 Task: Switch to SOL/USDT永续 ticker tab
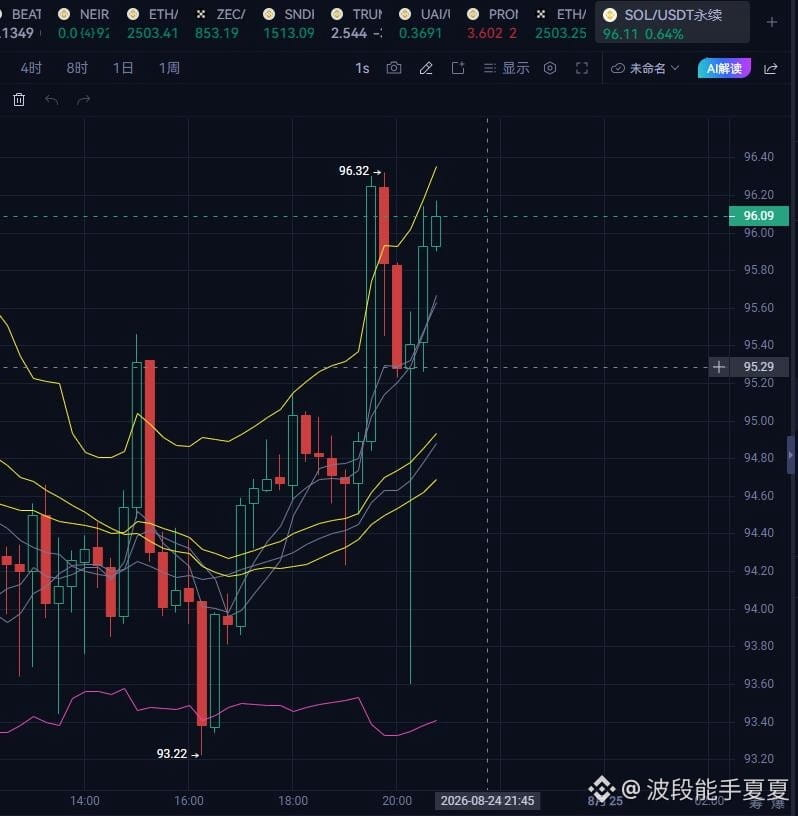[673, 23]
